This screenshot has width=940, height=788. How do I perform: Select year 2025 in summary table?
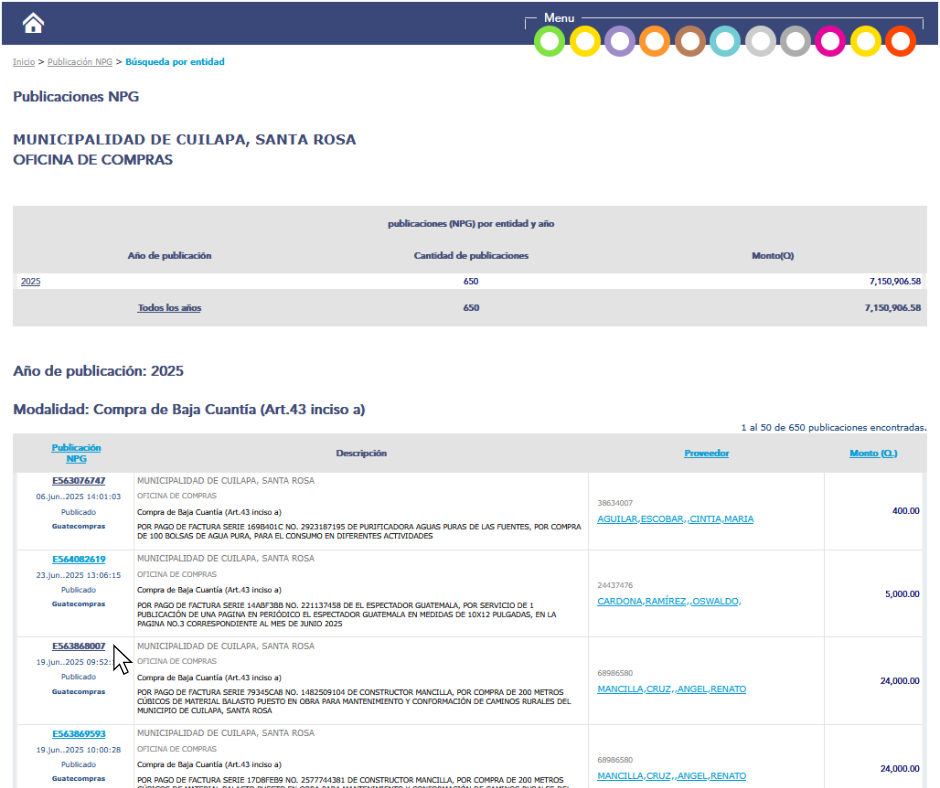30,282
